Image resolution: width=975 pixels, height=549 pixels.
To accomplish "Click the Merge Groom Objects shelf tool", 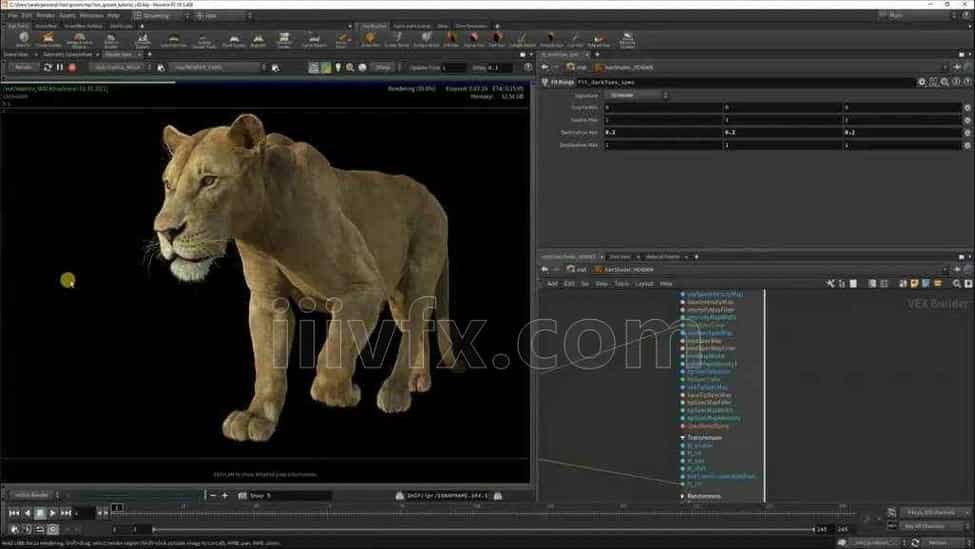I will pos(79,40).
